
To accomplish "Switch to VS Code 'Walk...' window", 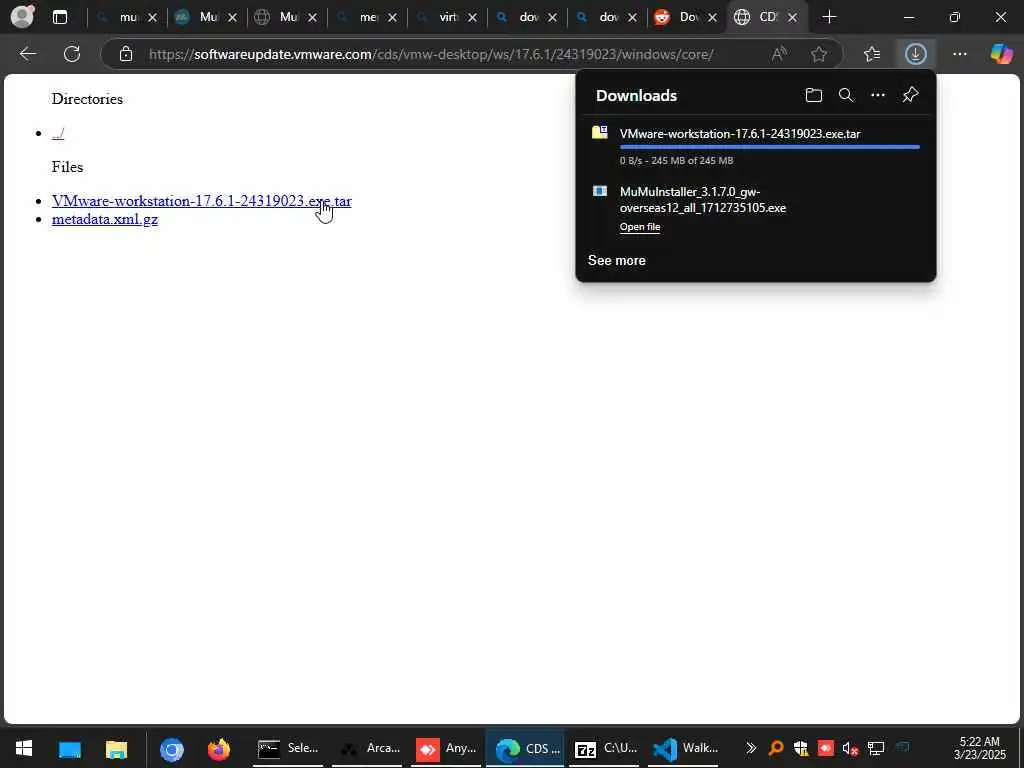I will point(685,749).
